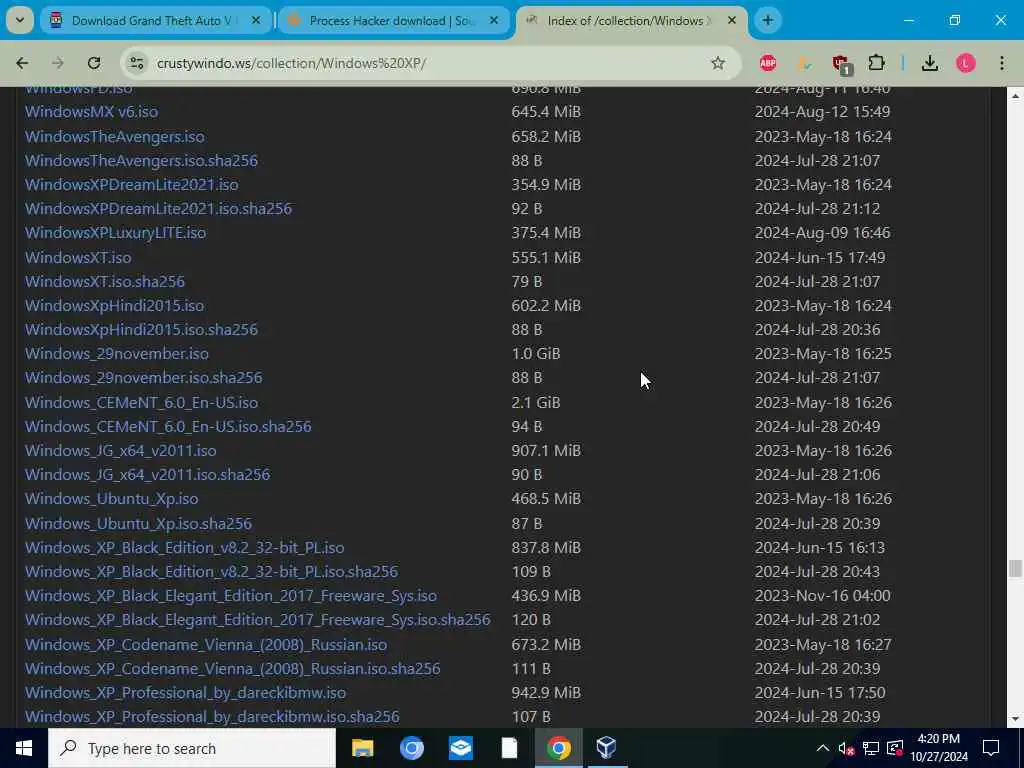
Task: Open Codename_Vienna_(2008)_Russian.iso.sha256 link
Action: coord(233,669)
